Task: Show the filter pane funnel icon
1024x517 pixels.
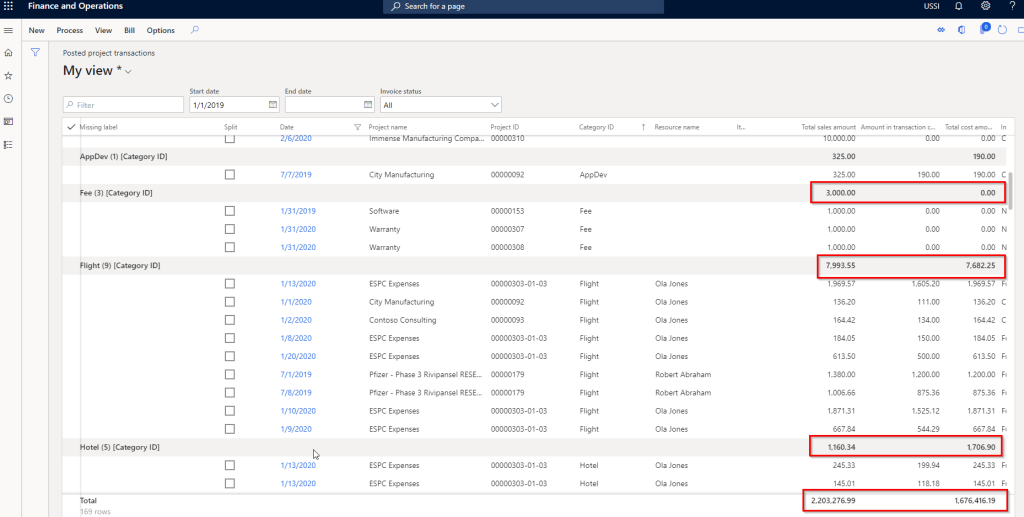Action: 35,53
